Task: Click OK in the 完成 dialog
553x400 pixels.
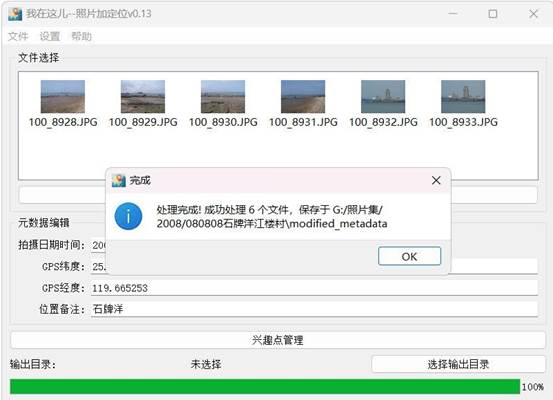Action: pyautogui.click(x=409, y=256)
